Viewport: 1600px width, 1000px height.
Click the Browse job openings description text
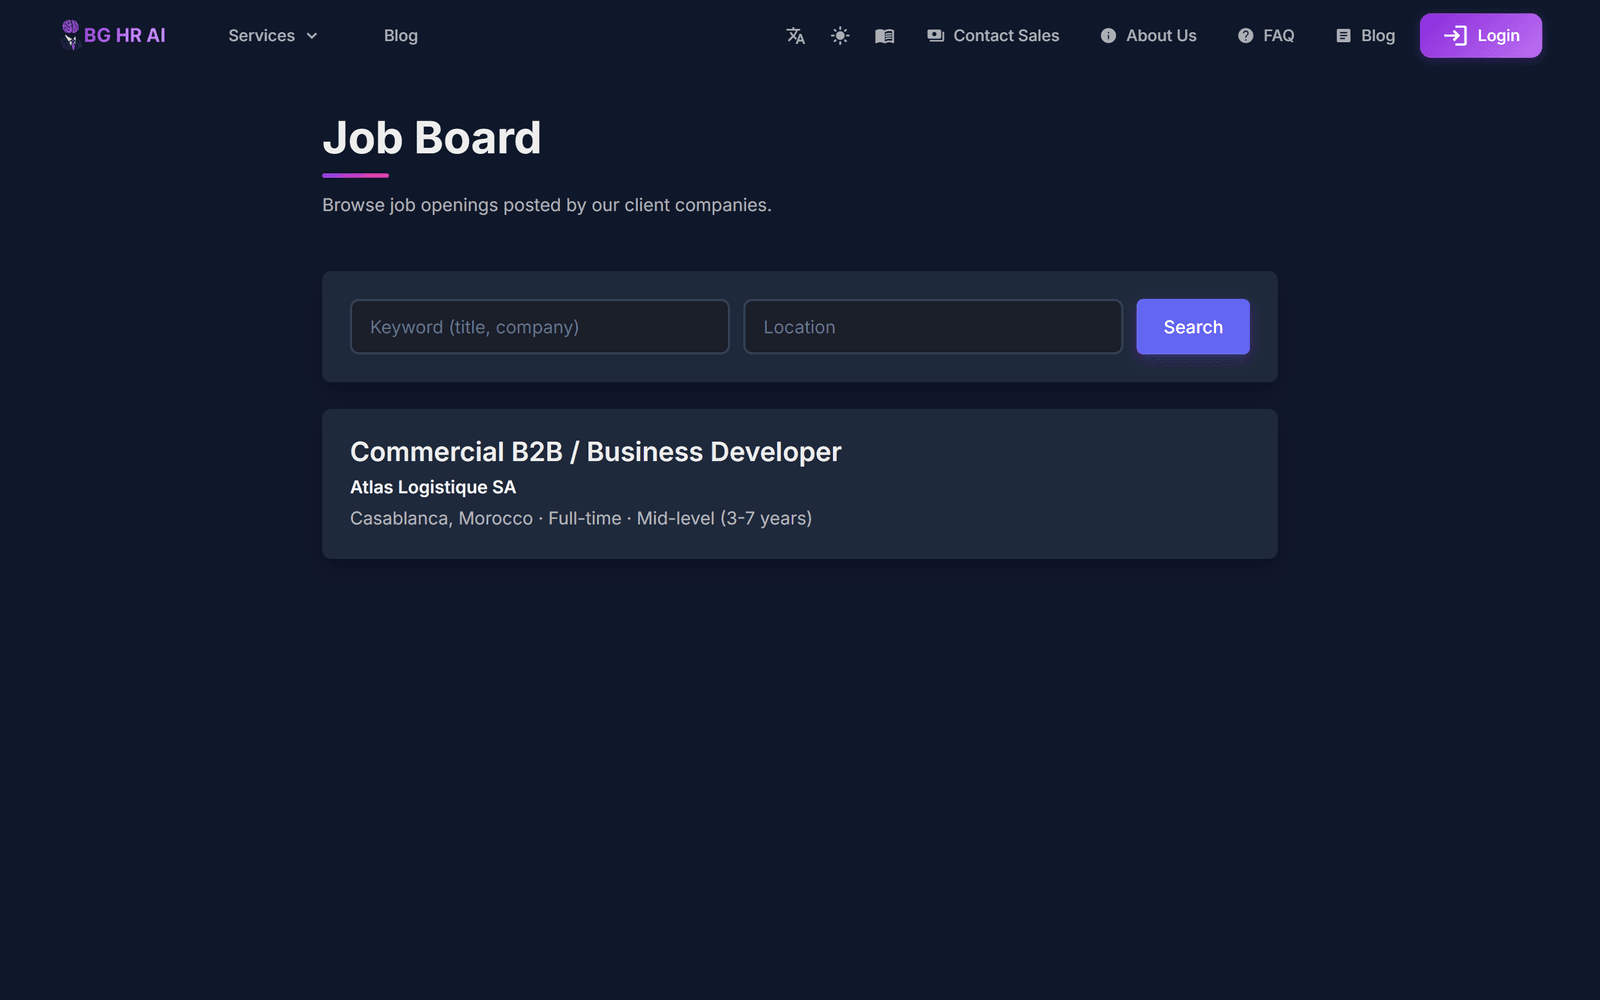coord(547,205)
